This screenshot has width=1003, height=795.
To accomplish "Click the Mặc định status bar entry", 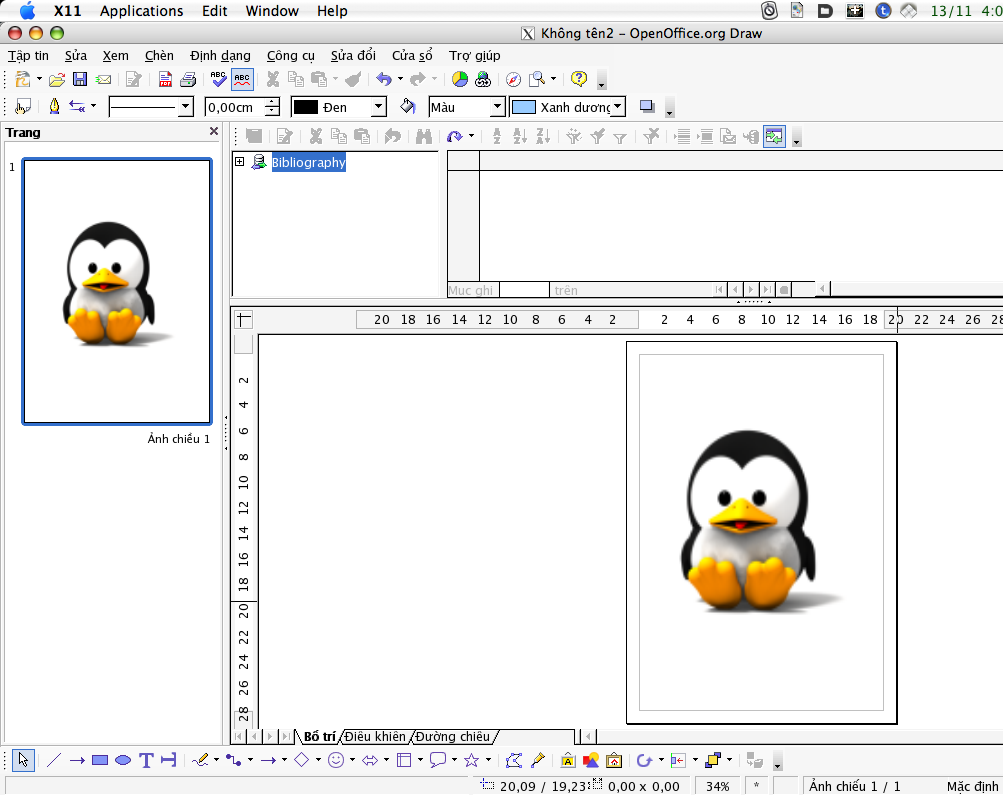I will pyautogui.click(x=972, y=786).
